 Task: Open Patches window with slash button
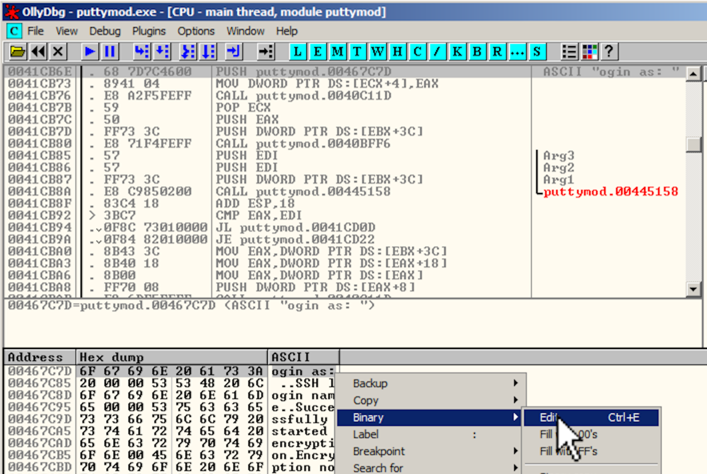coord(437,51)
